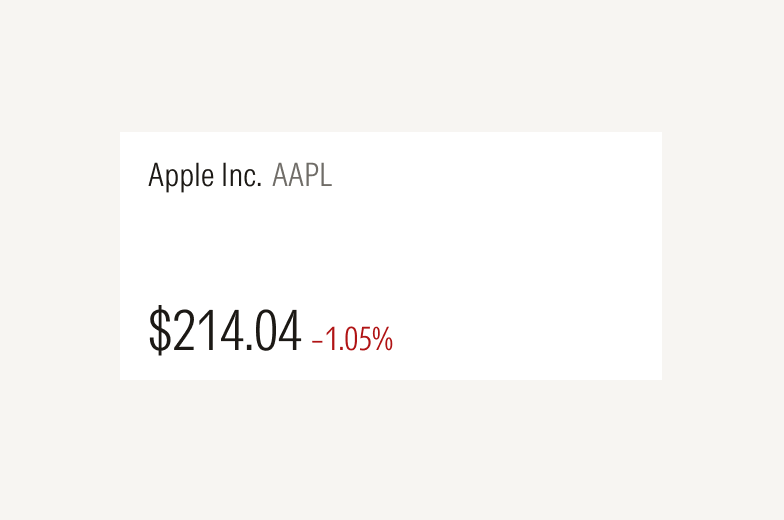Click the $214.04 stock price
This screenshot has height=520, width=784.
pyautogui.click(x=225, y=332)
